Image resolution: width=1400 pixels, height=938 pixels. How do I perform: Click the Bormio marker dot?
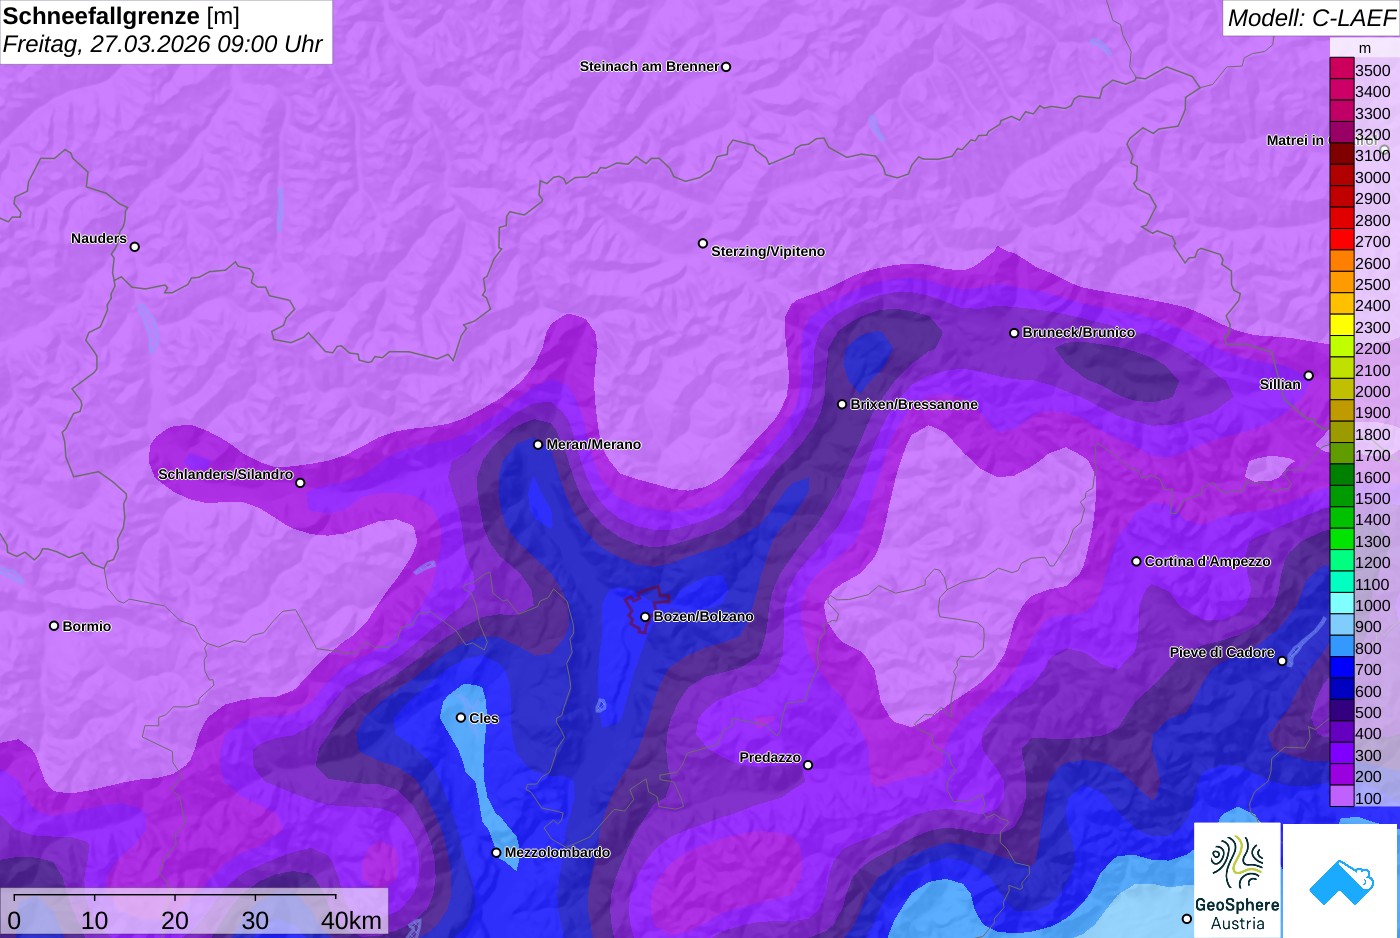(54, 626)
